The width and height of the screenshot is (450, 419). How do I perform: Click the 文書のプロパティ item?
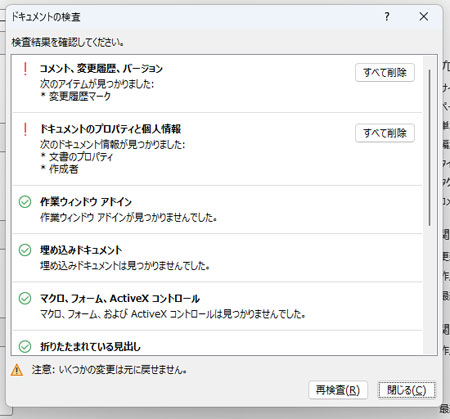[x=81, y=157]
